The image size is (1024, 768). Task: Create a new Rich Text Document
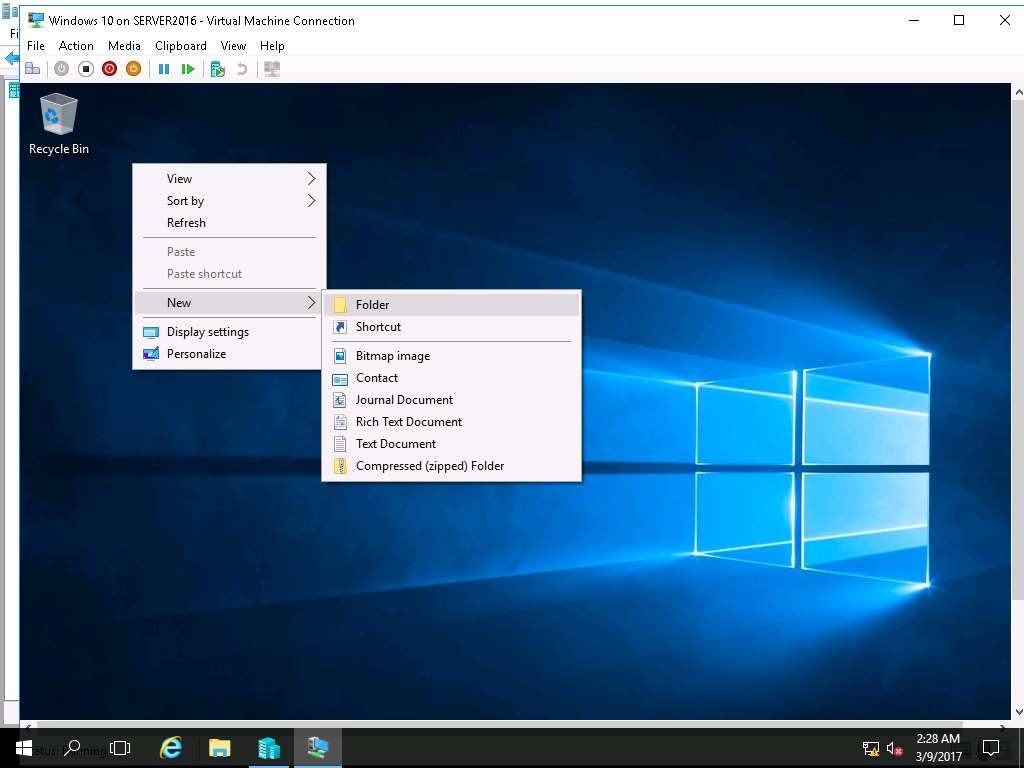[x=451, y=422]
